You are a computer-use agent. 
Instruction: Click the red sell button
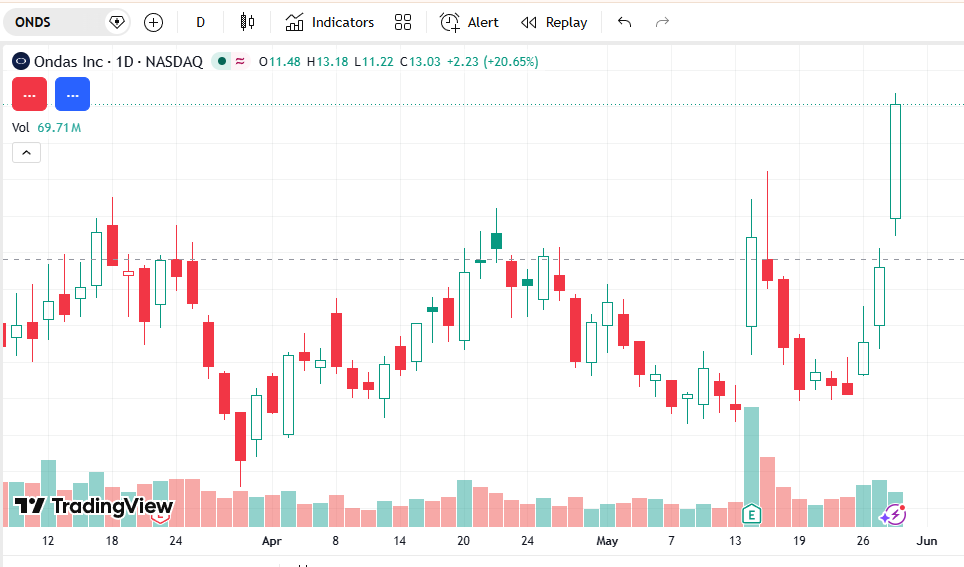pyautogui.click(x=30, y=94)
